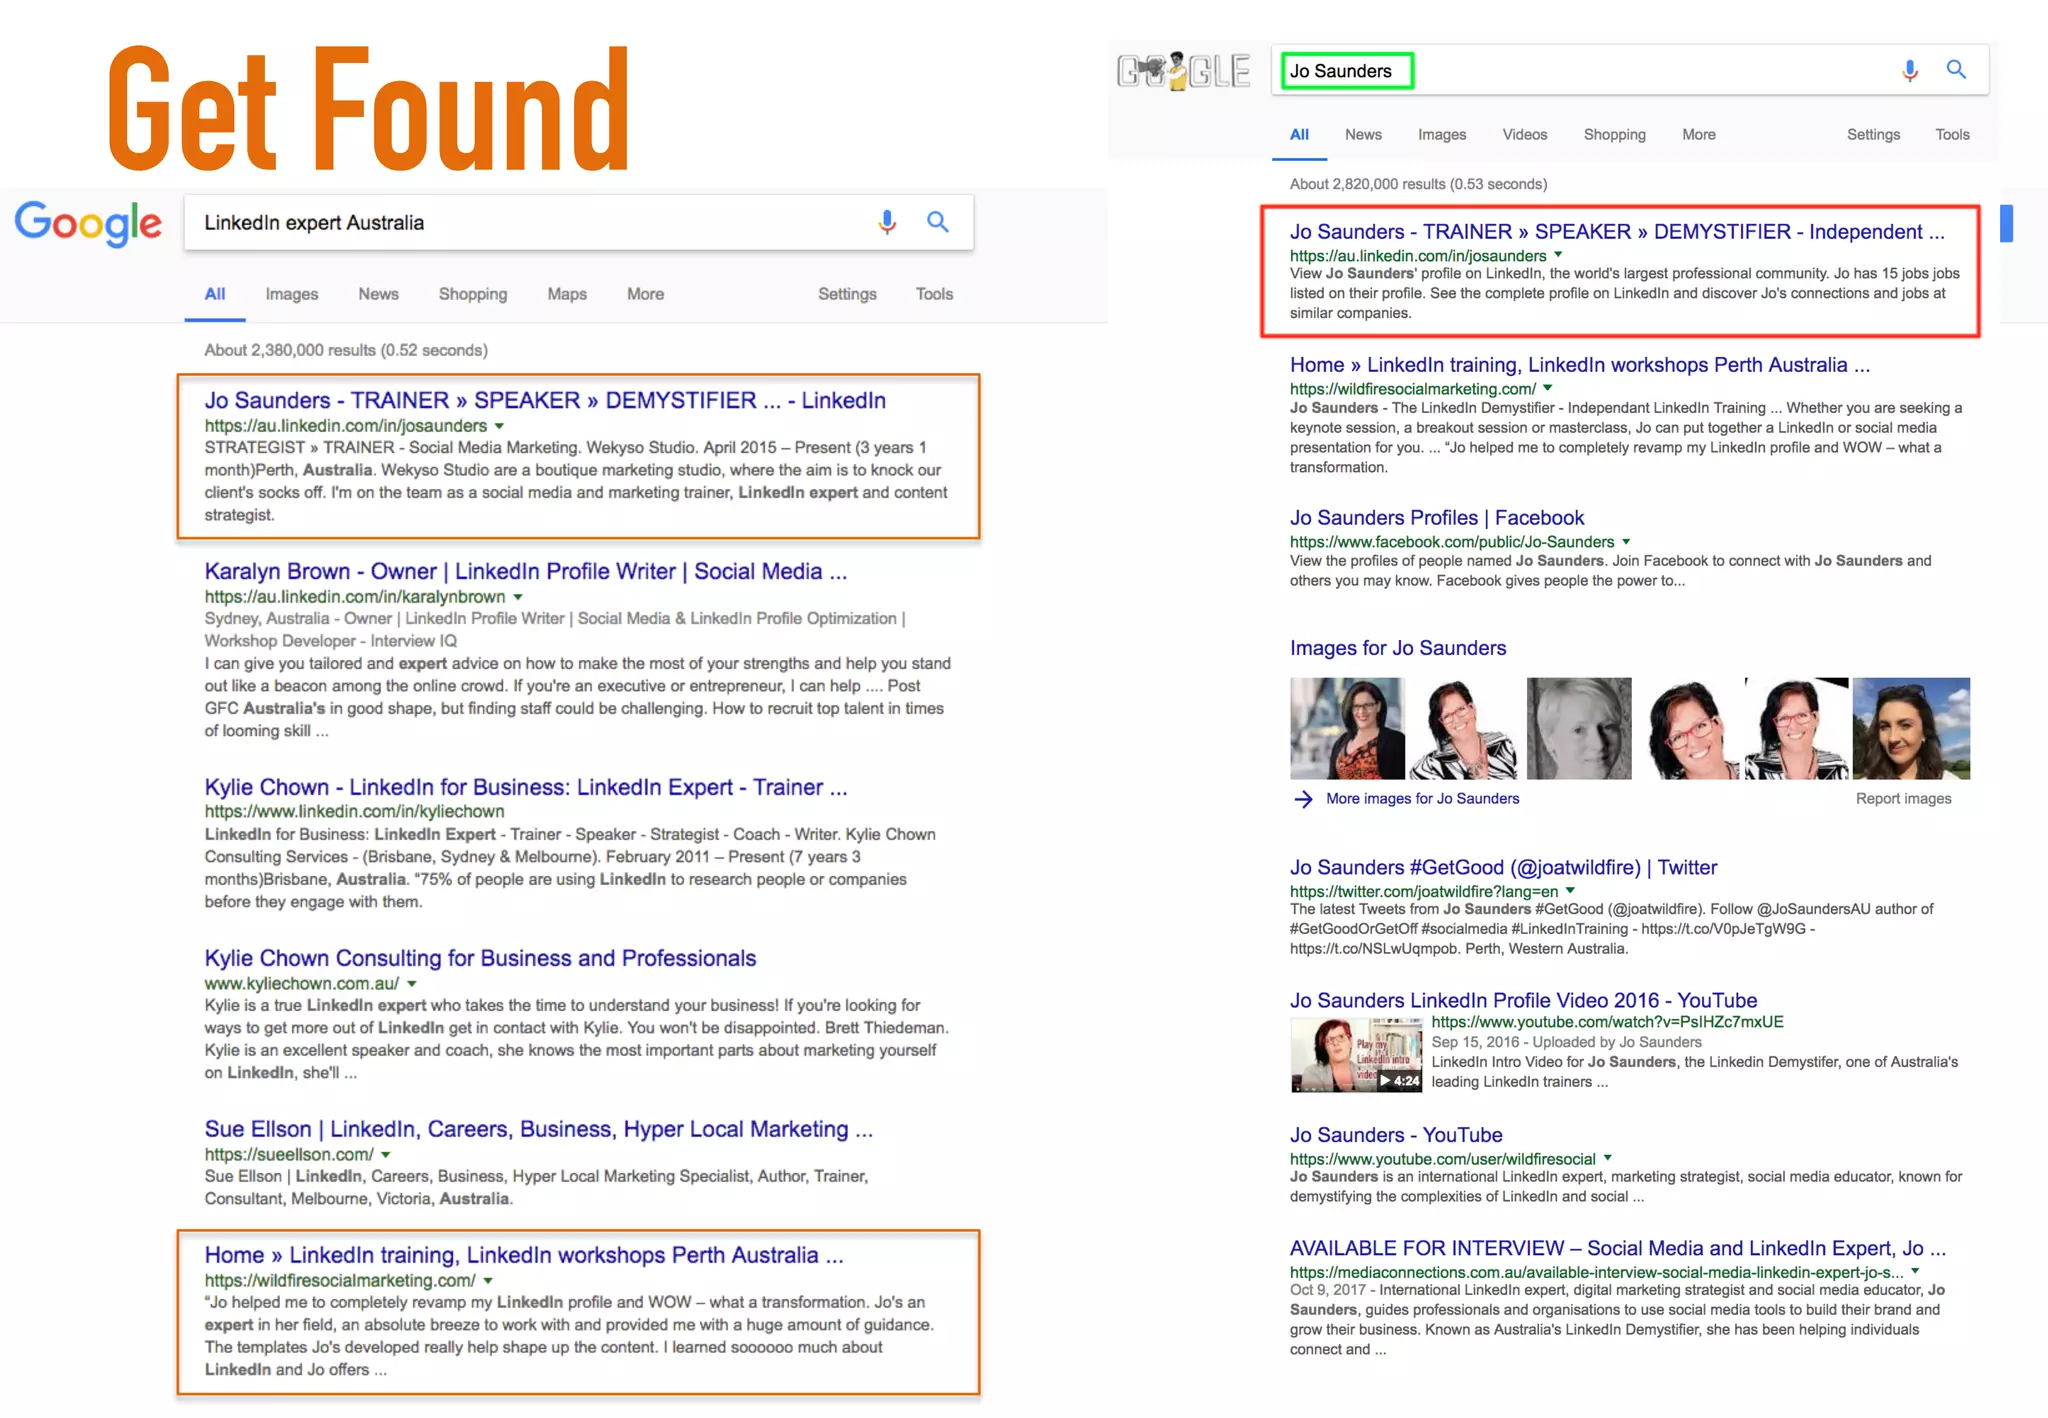Open Kylie Chown Consulting for Business result
The height and width of the screenshot is (1418, 2048).
tap(480, 959)
